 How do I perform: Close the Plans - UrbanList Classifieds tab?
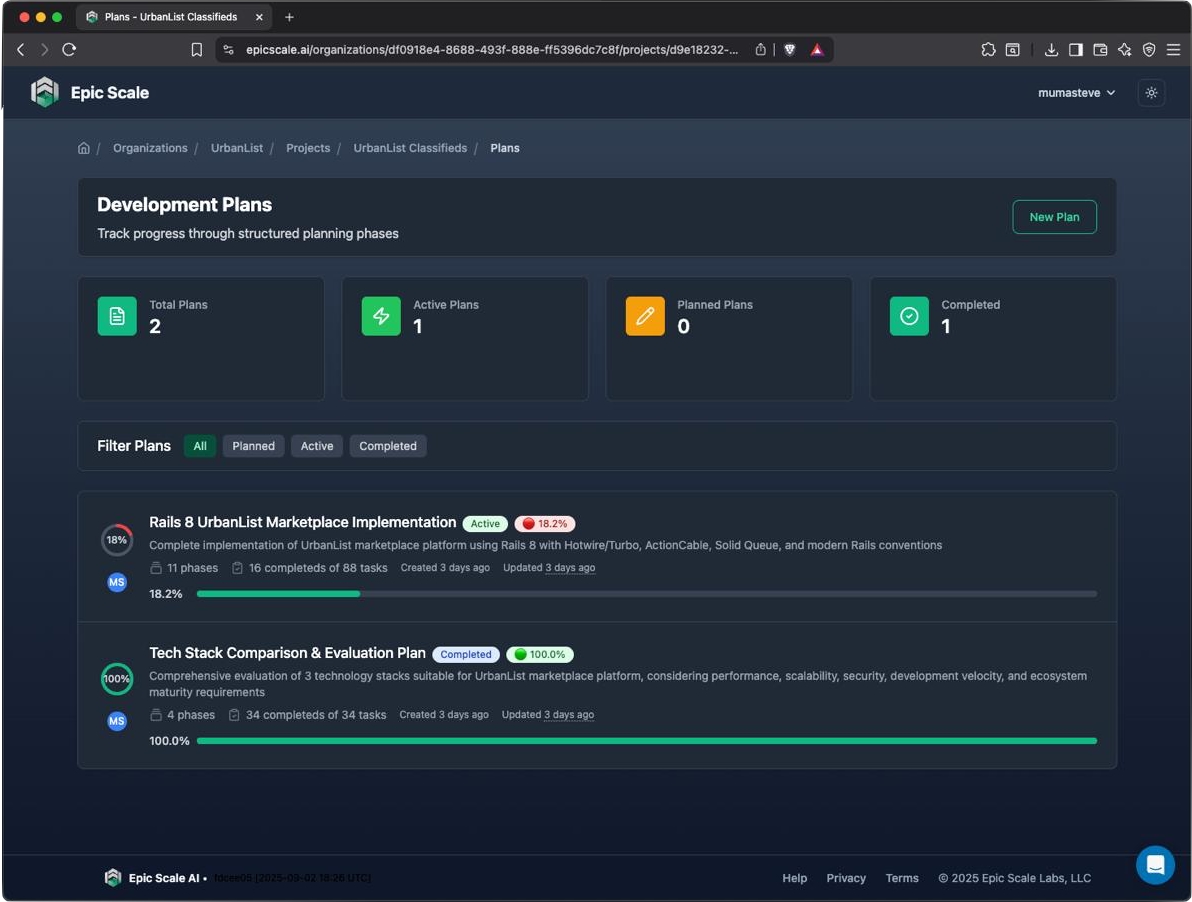coord(258,17)
